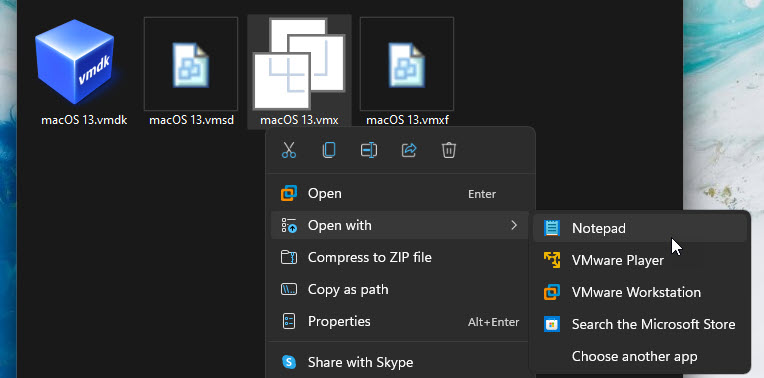Click the Rename icon in context menu
Viewport: 764px width, 378px height.
click(x=369, y=150)
